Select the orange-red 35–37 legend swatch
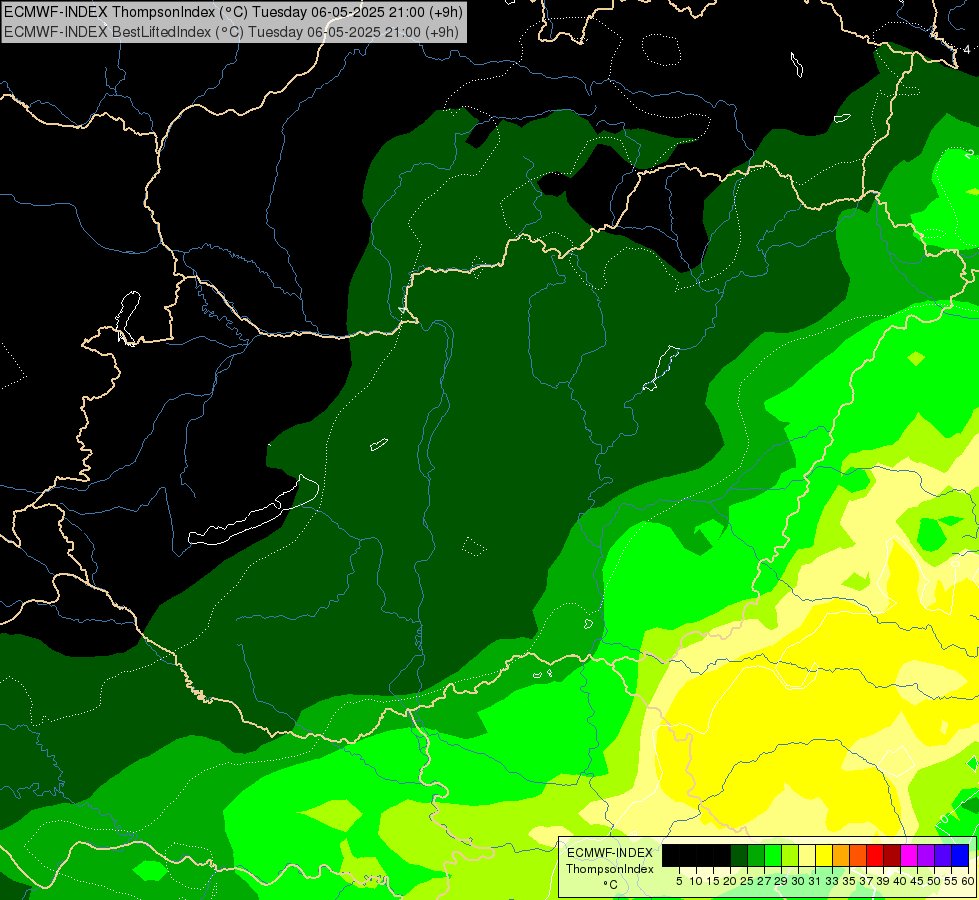Viewport: 979px width, 900px height. coord(858,856)
